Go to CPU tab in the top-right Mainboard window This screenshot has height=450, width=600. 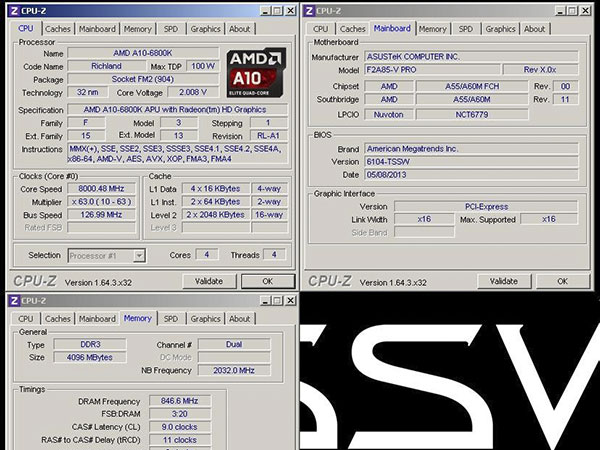tap(322, 29)
